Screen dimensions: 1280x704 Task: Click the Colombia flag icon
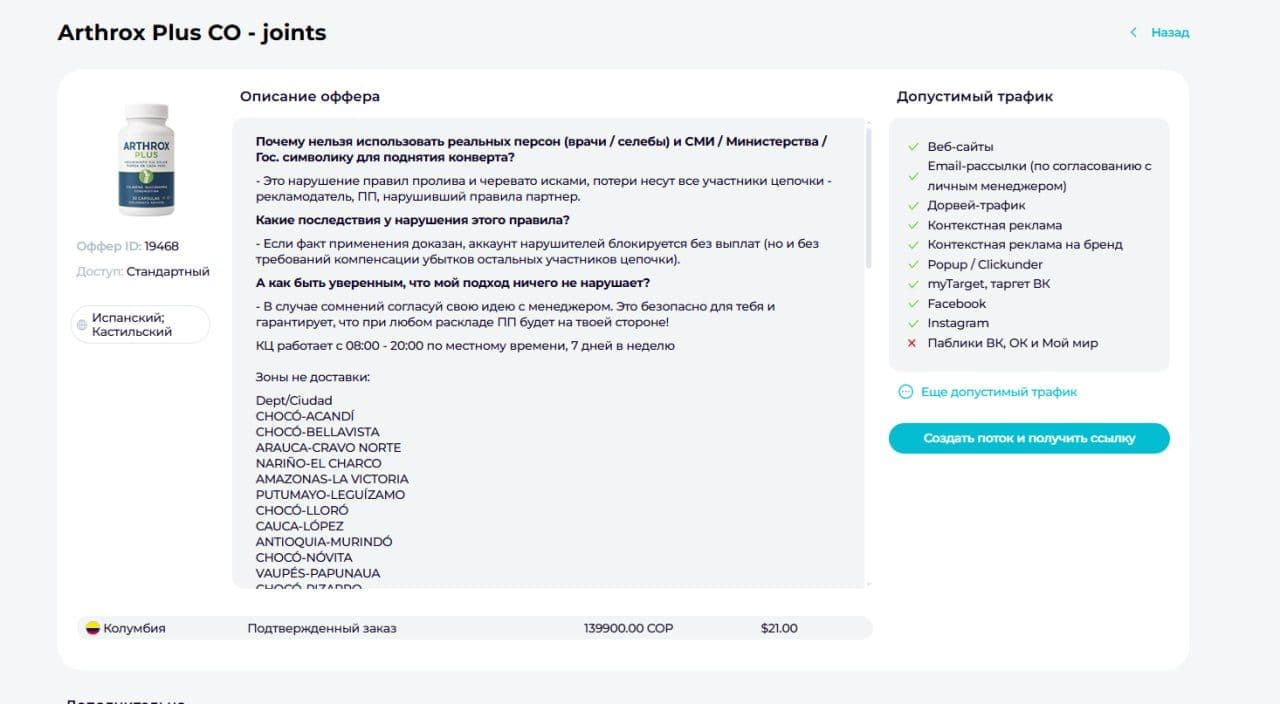(92, 628)
